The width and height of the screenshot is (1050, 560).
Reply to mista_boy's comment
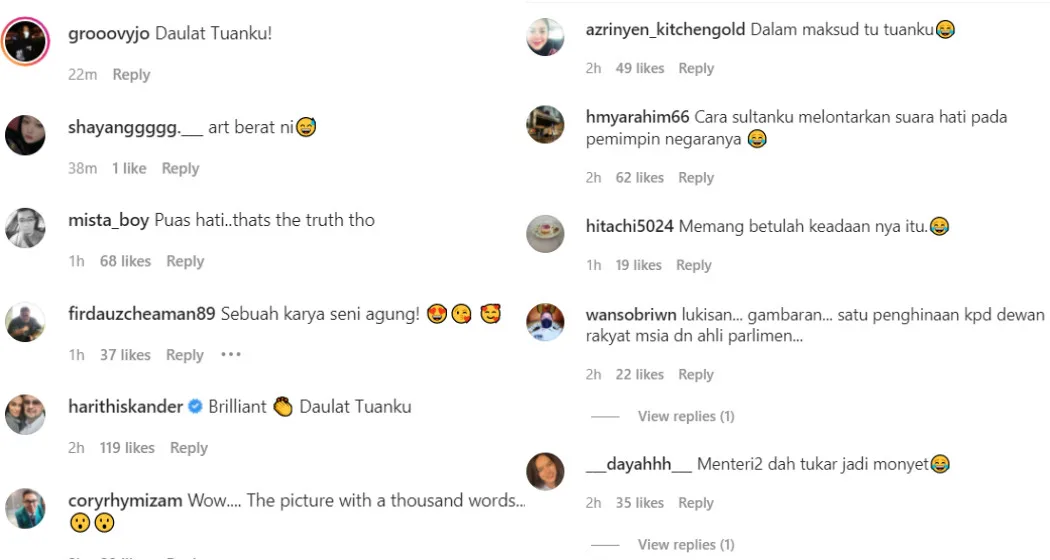(x=185, y=261)
